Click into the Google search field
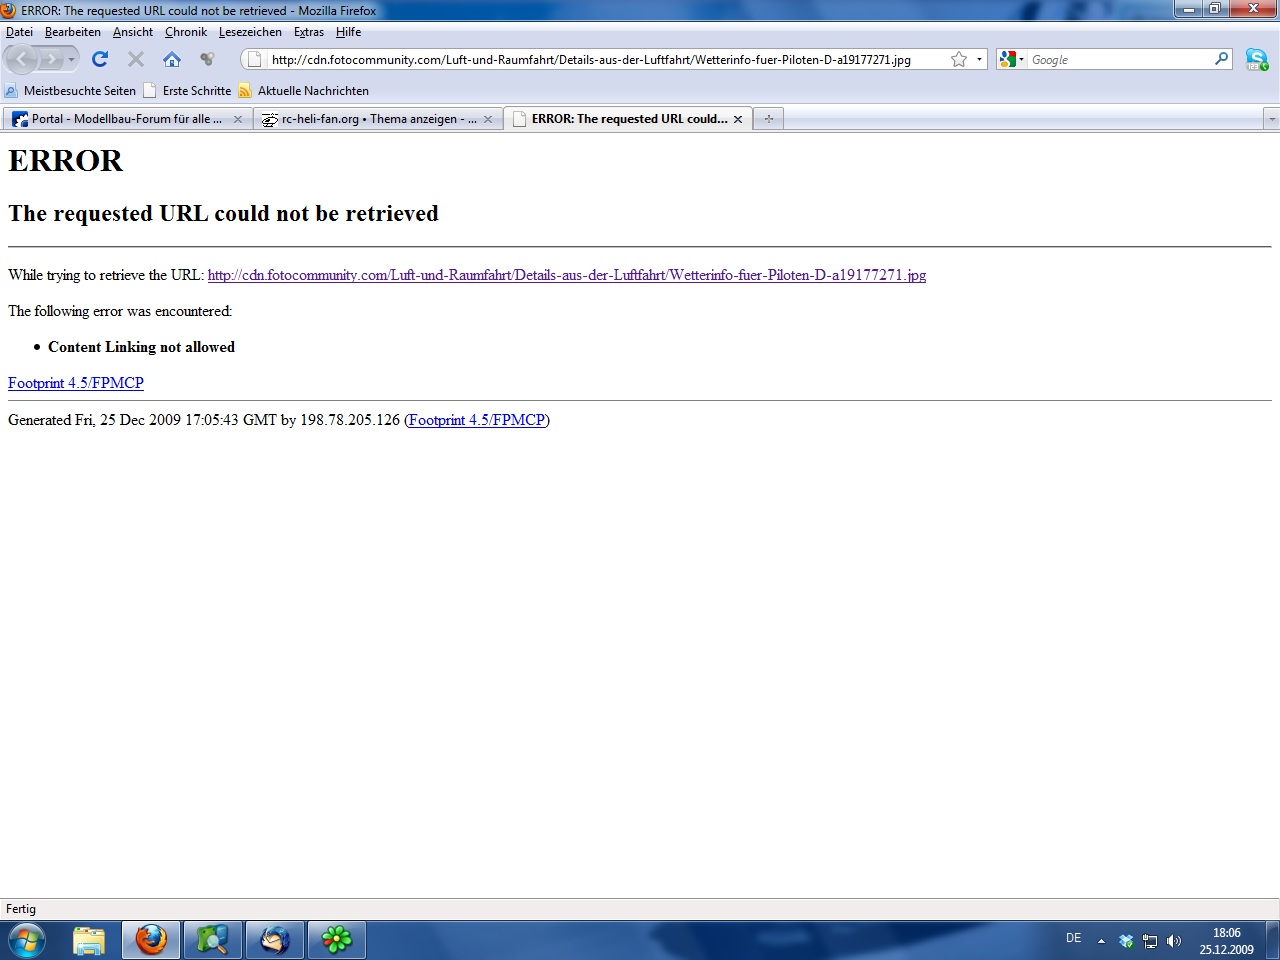 (x=1118, y=60)
